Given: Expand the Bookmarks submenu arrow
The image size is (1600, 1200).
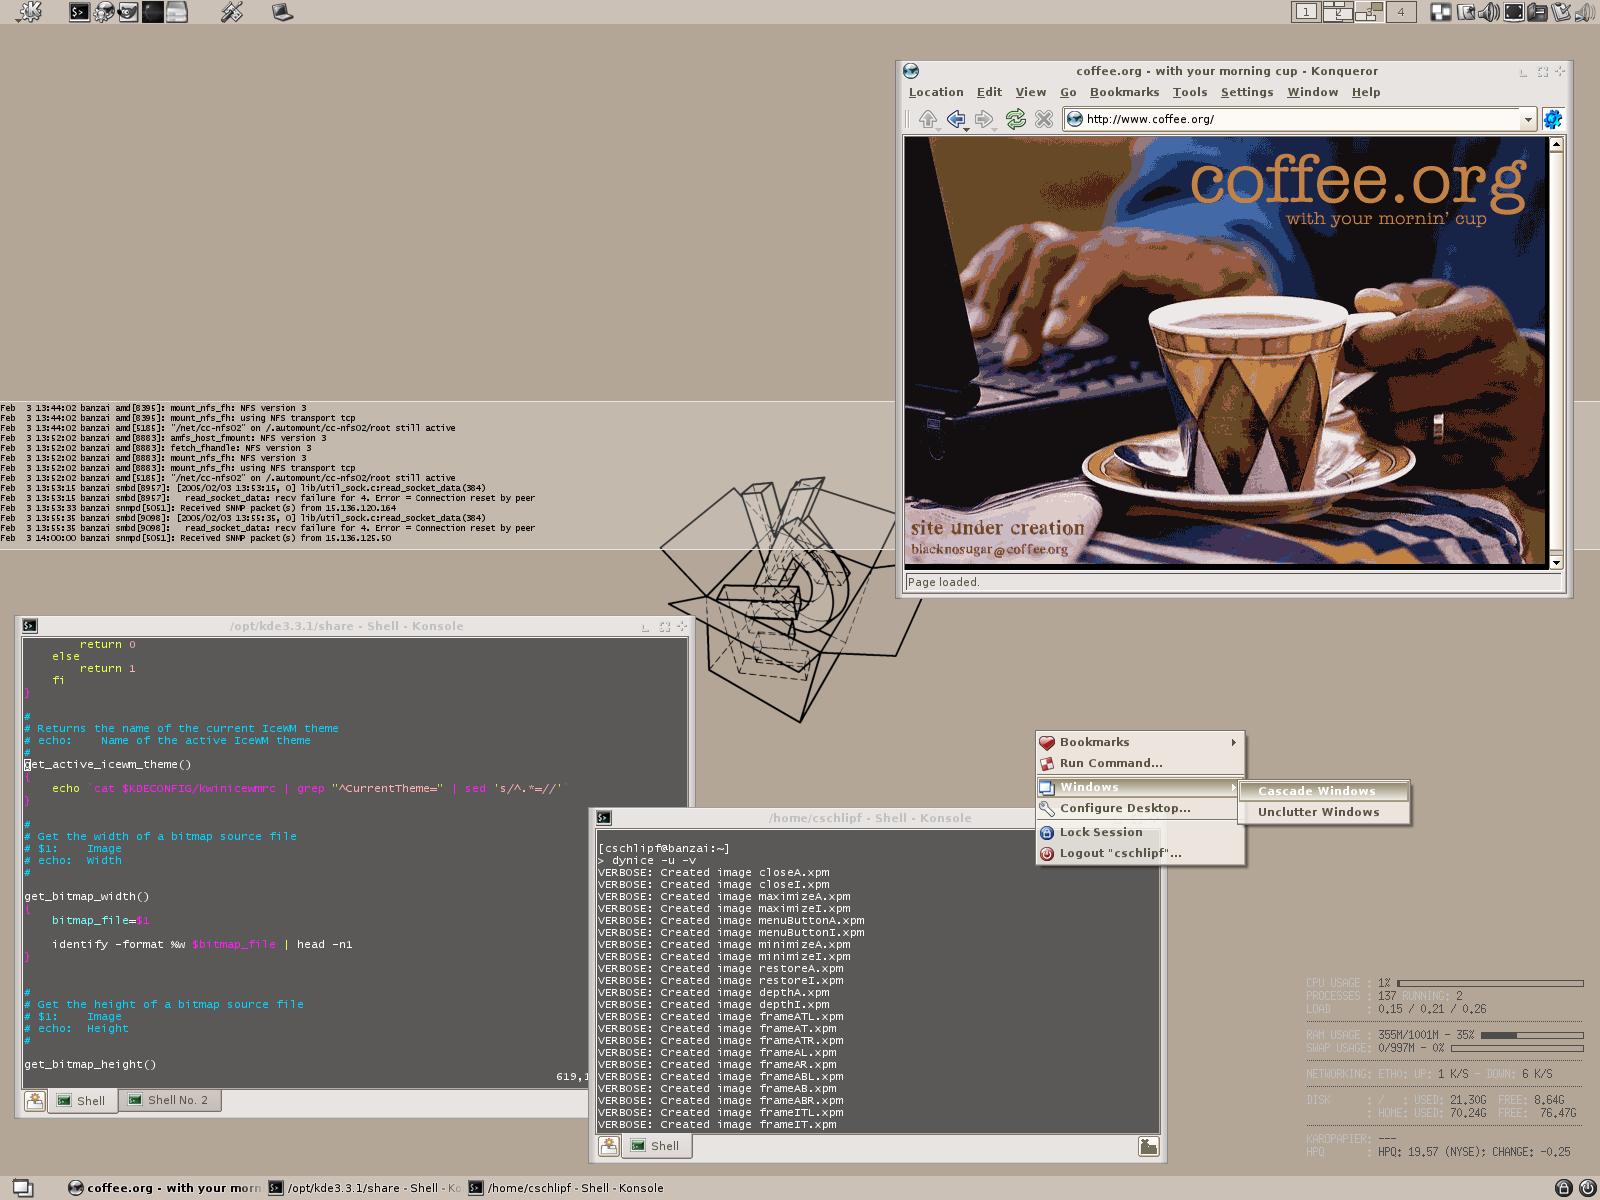Looking at the screenshot, I should (x=1234, y=742).
